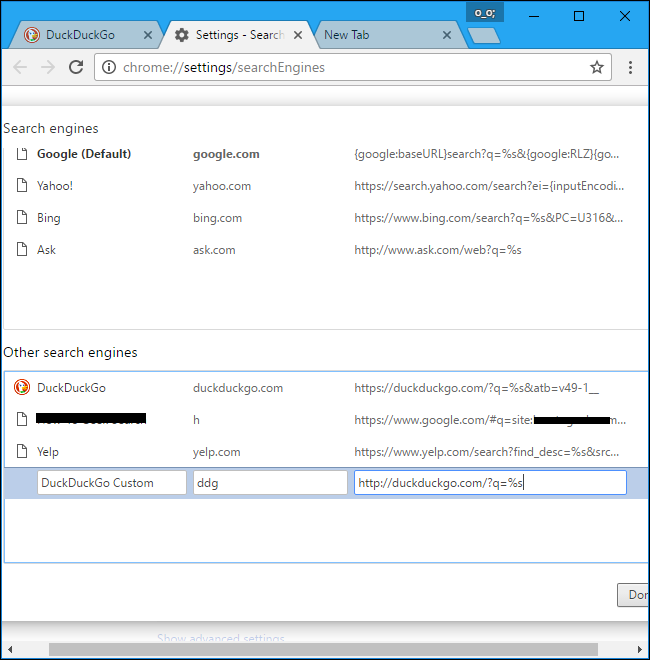Click the duckduckgo.com keyword

238,388
